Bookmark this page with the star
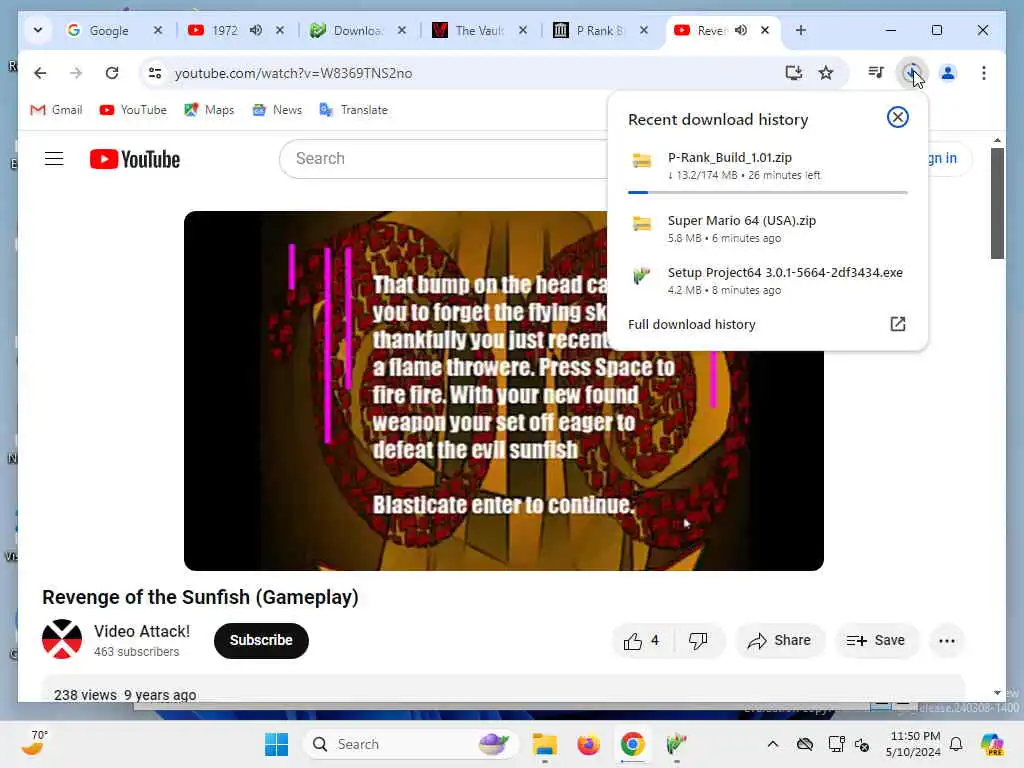 (826, 73)
